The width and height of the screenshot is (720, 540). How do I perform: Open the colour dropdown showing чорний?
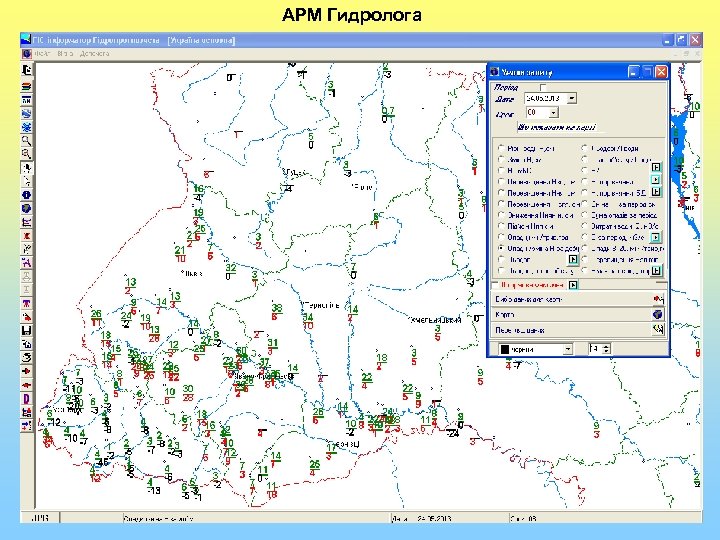(568, 349)
